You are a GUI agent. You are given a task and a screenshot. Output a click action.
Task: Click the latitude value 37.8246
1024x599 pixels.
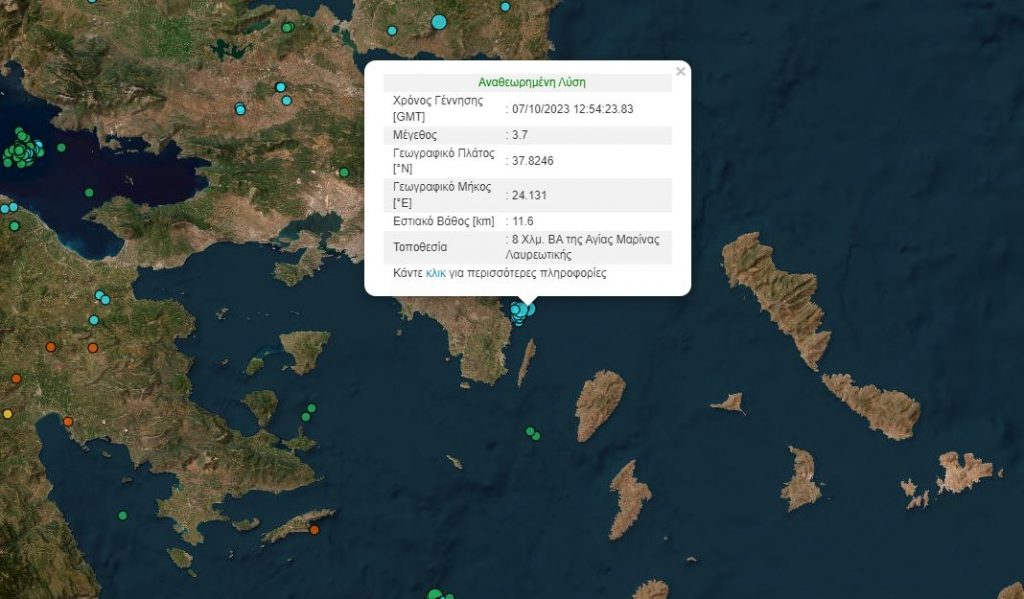[x=531, y=160]
